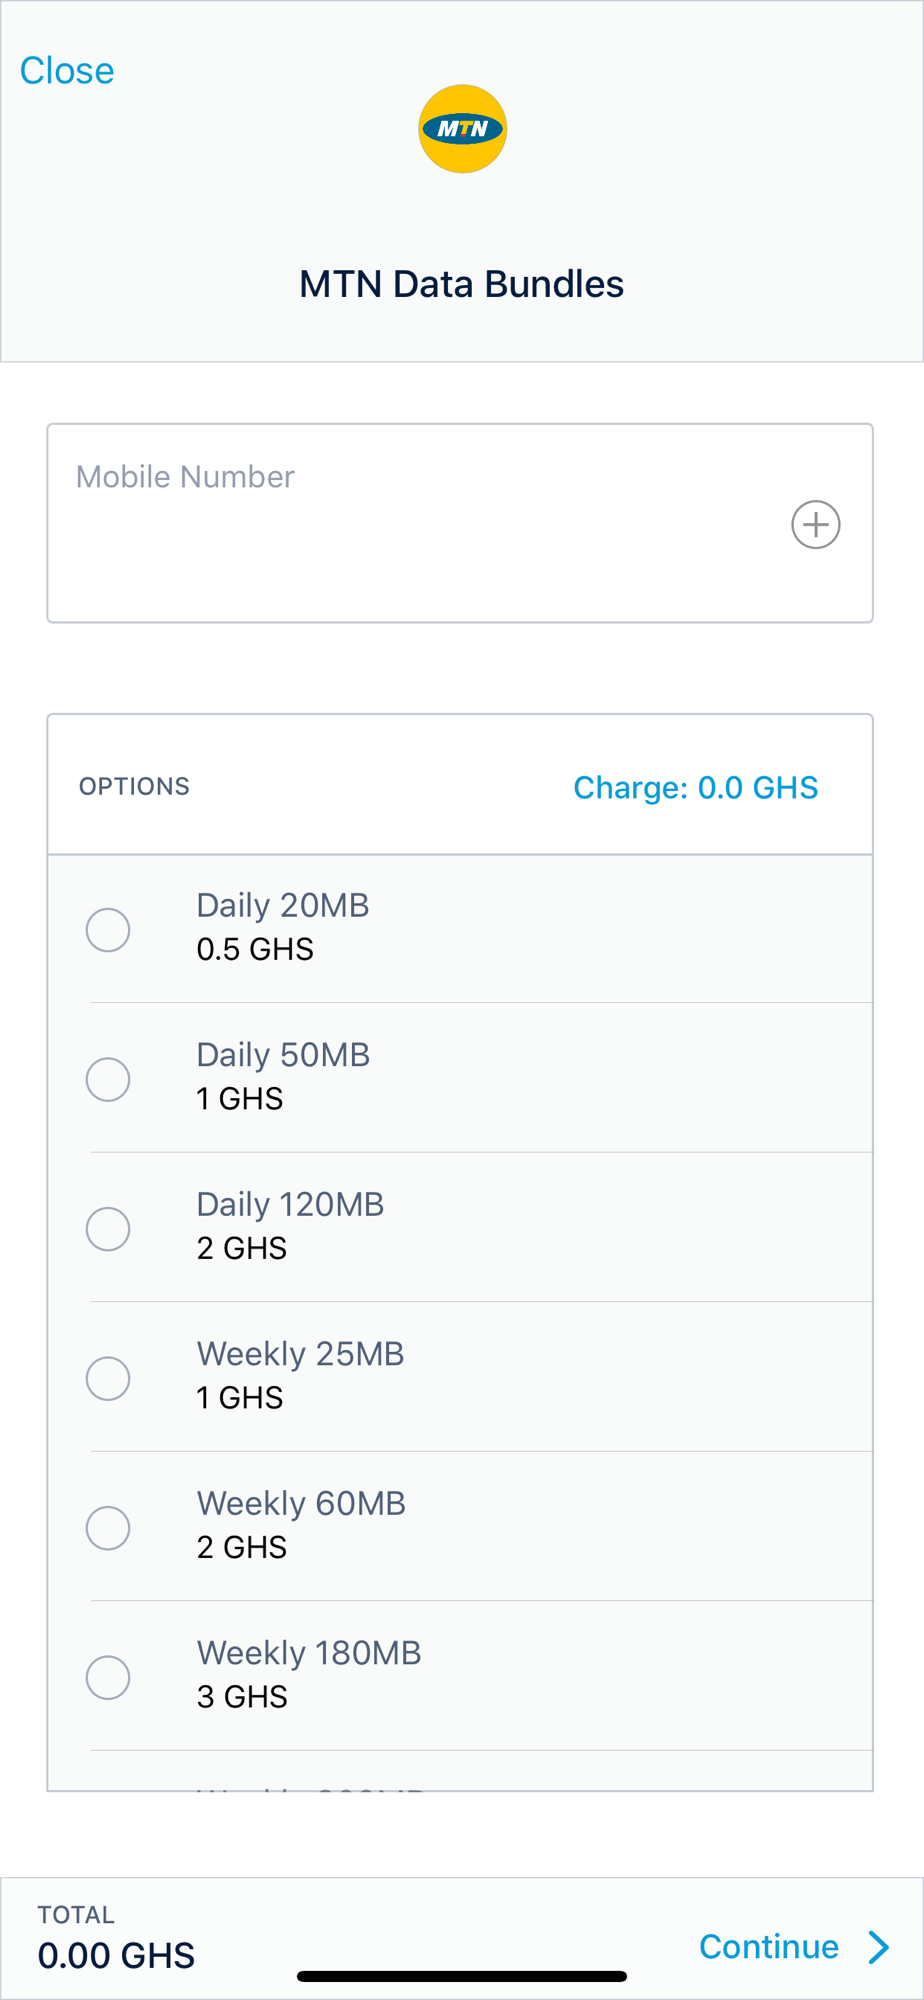Screen dimensions: 924x2000
Task: Click the Continue chevron arrow
Action: (879, 1947)
